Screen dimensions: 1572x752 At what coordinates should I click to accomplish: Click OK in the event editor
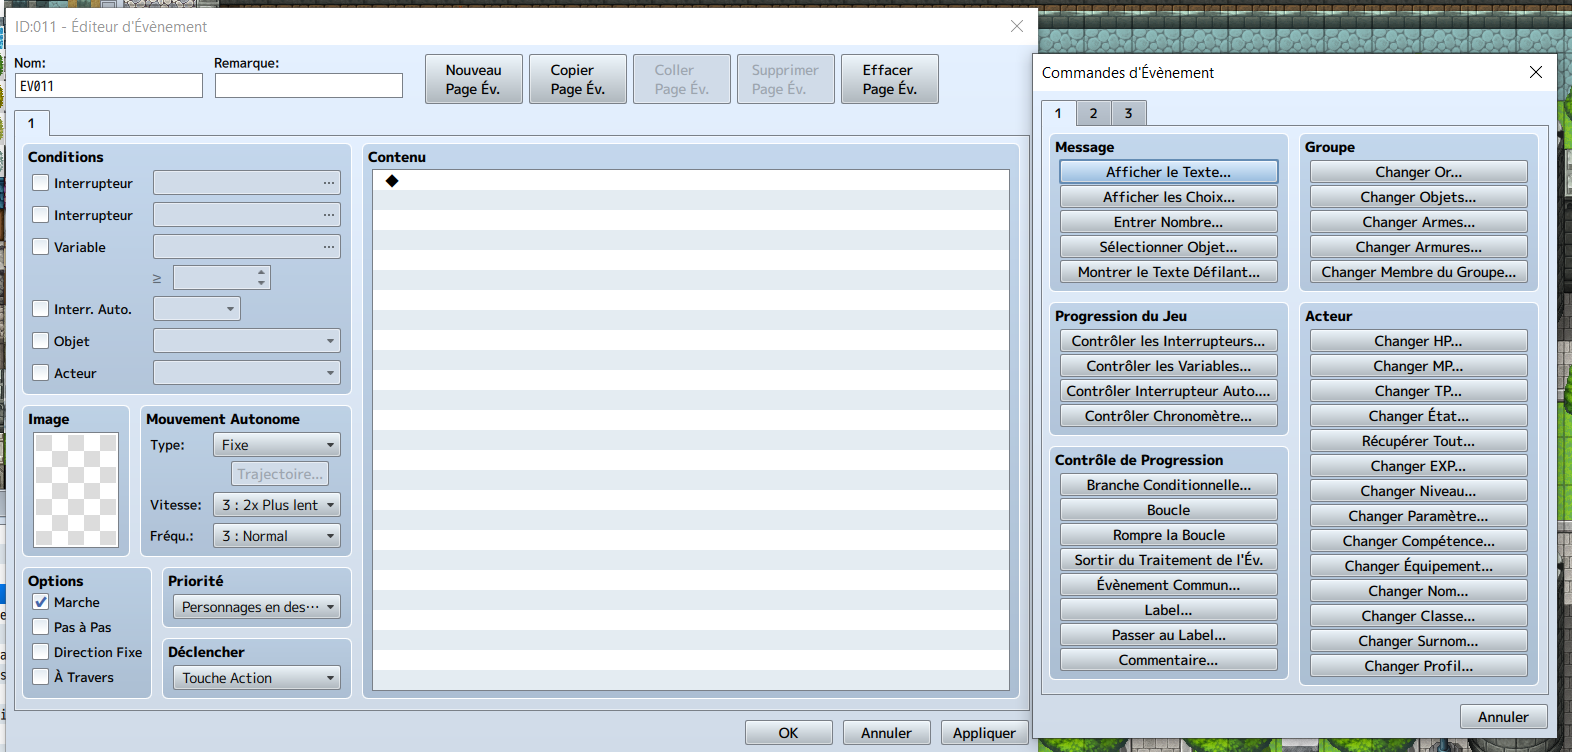click(x=789, y=733)
